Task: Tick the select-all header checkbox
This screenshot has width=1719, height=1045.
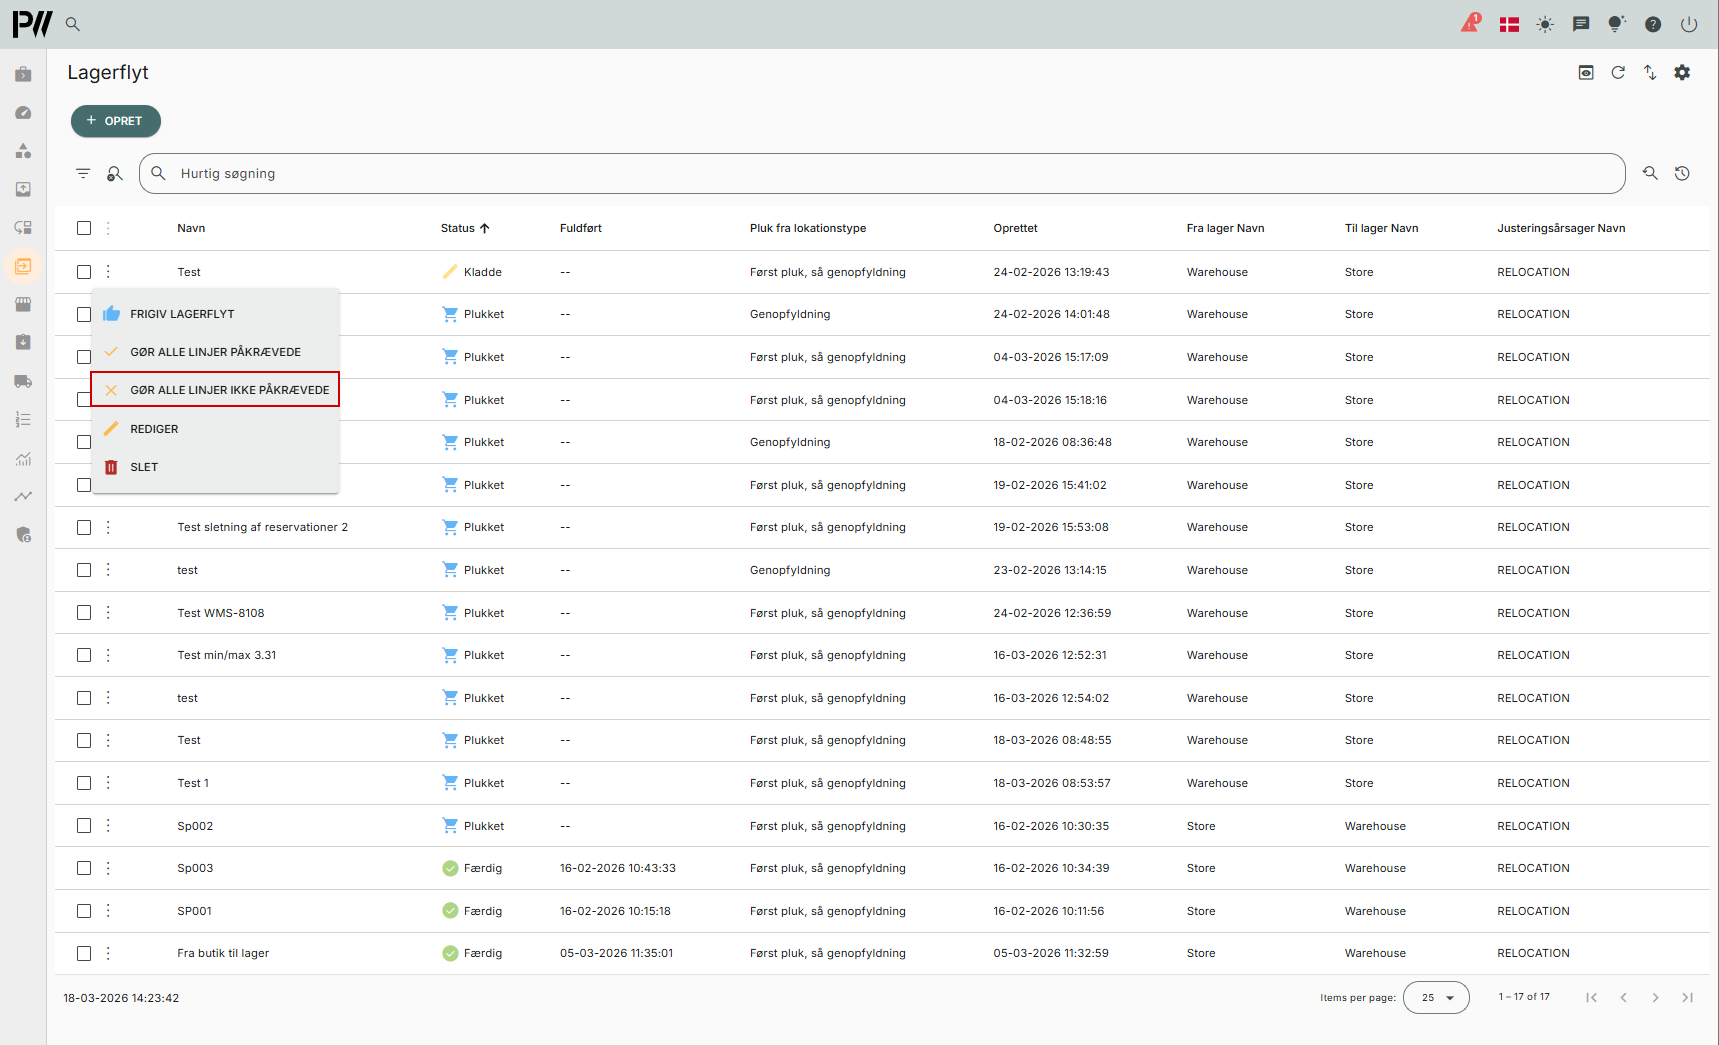Action: coord(84,228)
